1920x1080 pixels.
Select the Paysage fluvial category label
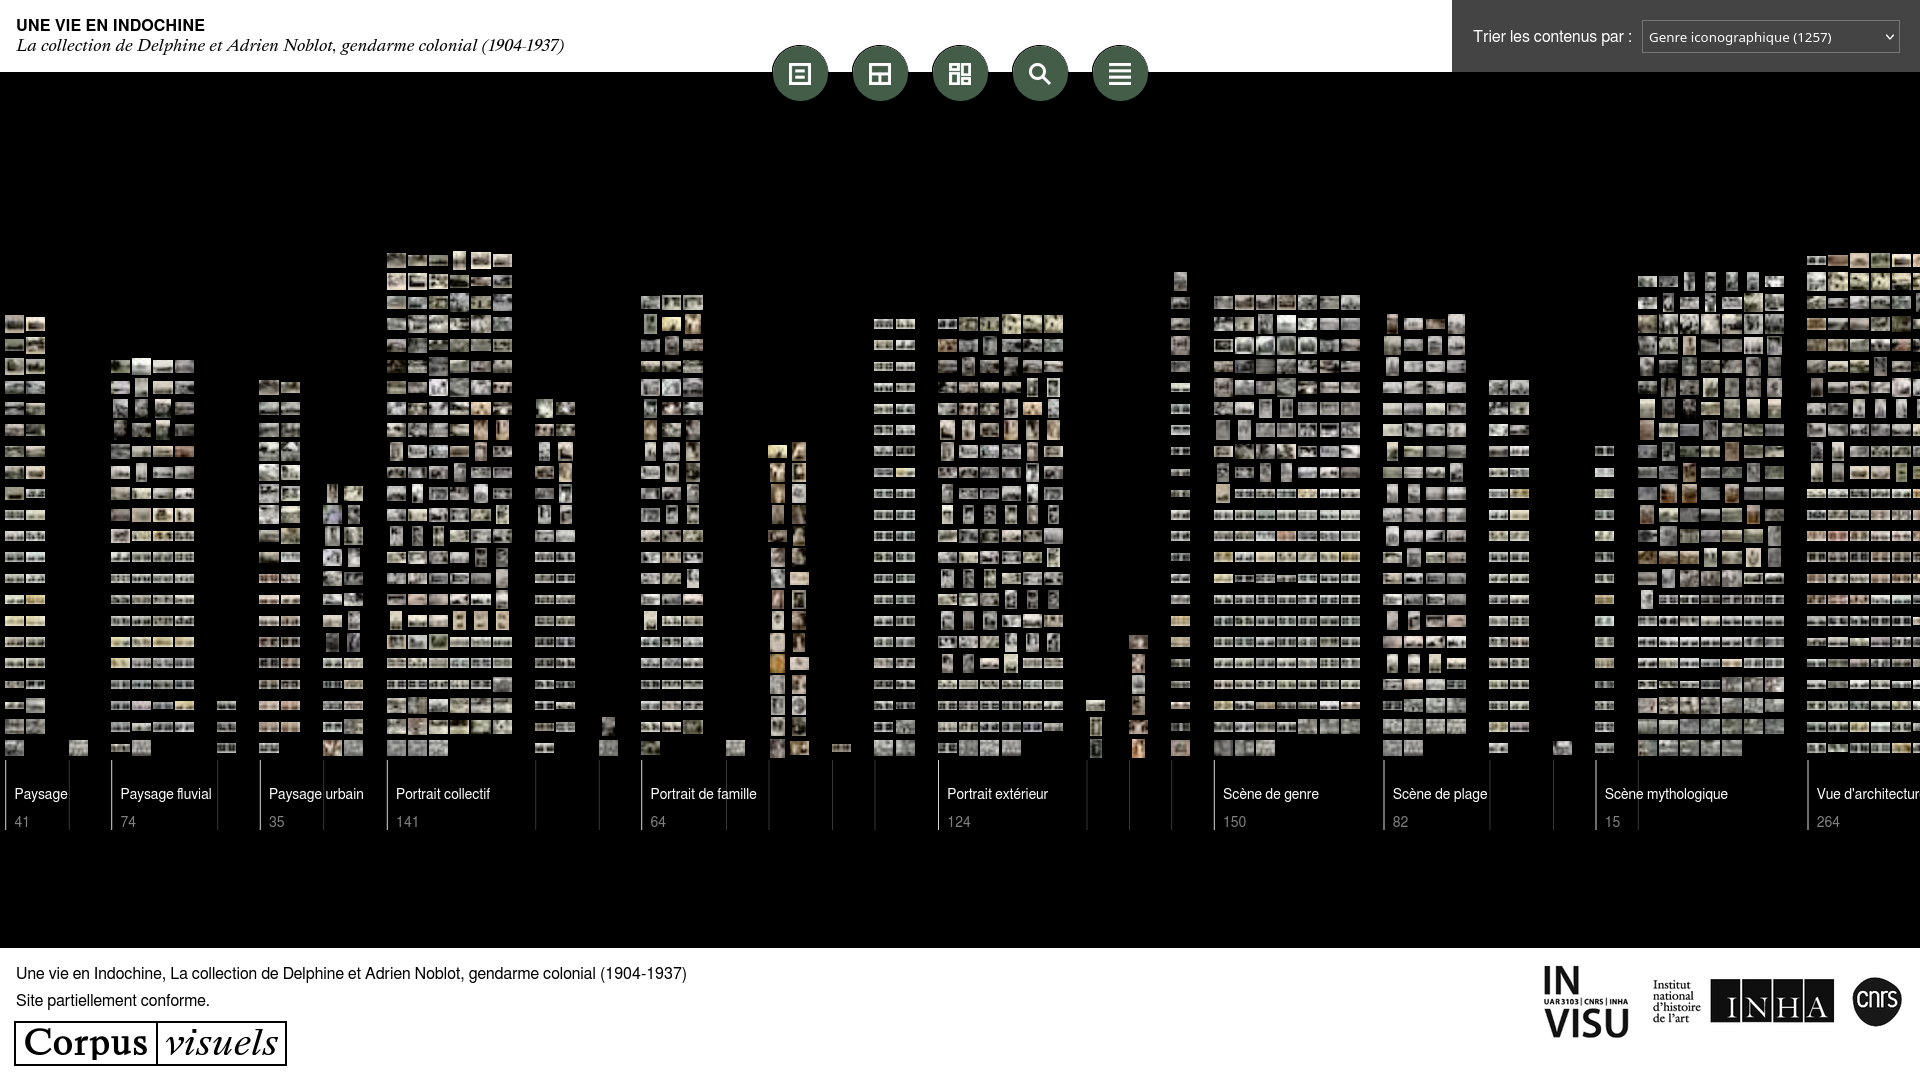[x=166, y=794]
